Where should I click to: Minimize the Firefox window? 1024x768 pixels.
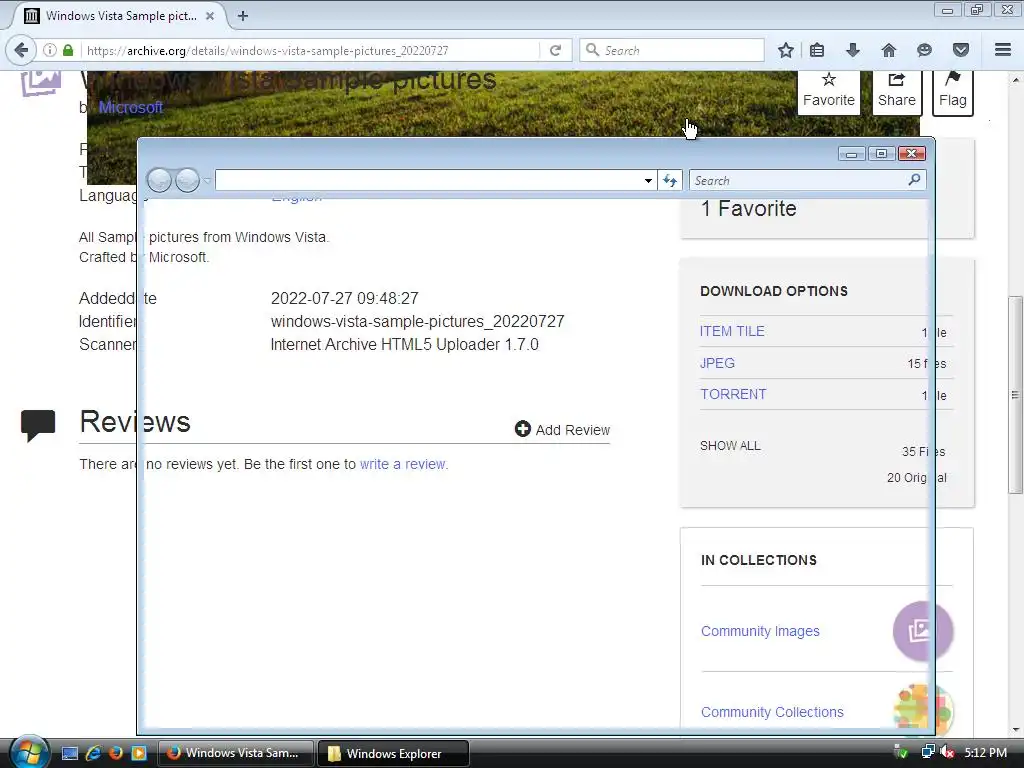(948, 10)
